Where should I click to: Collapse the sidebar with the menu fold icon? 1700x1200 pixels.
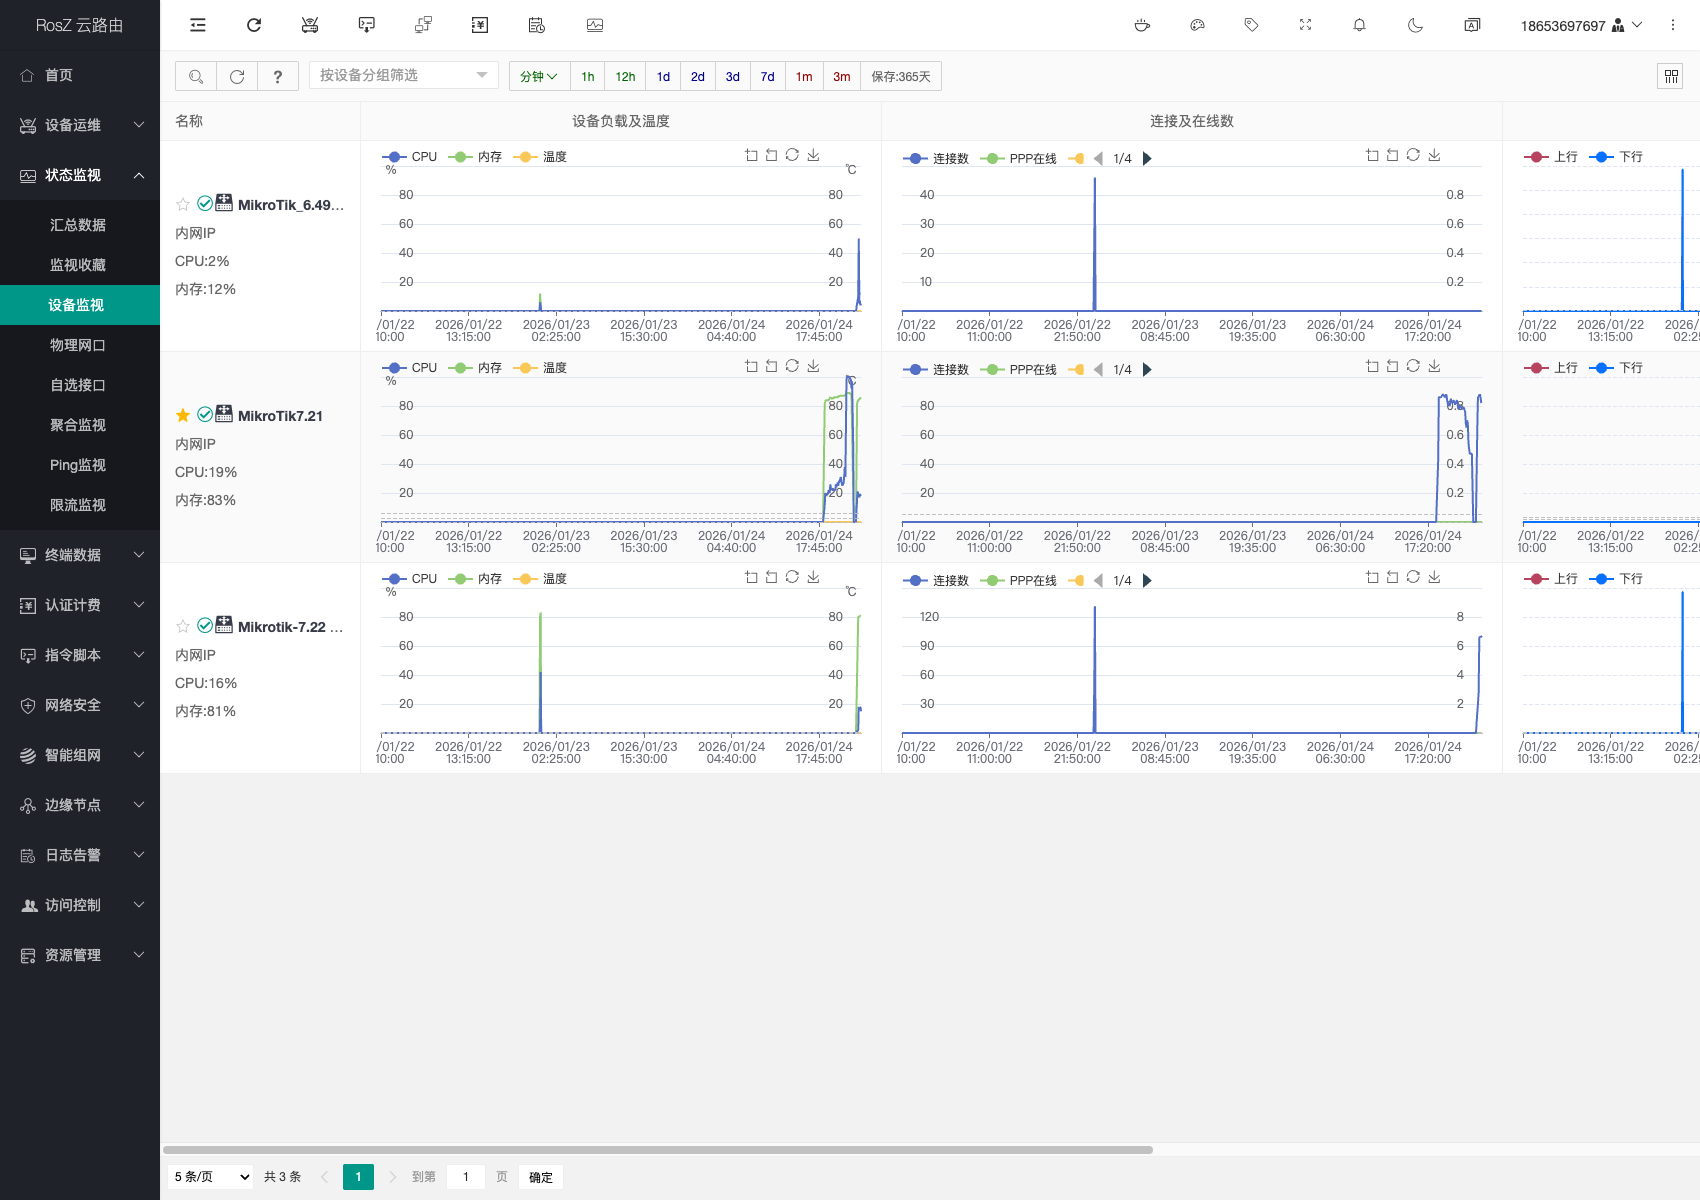[198, 25]
